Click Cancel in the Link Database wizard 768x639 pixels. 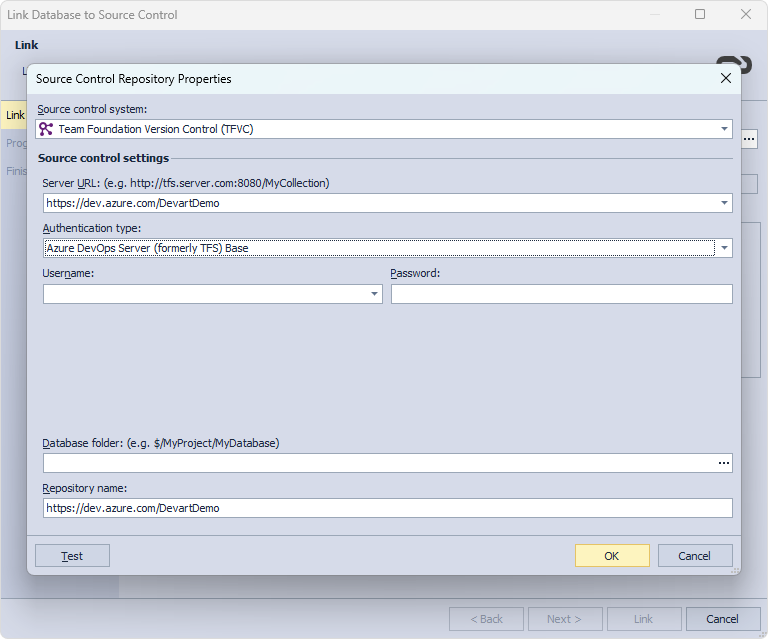click(x=722, y=619)
